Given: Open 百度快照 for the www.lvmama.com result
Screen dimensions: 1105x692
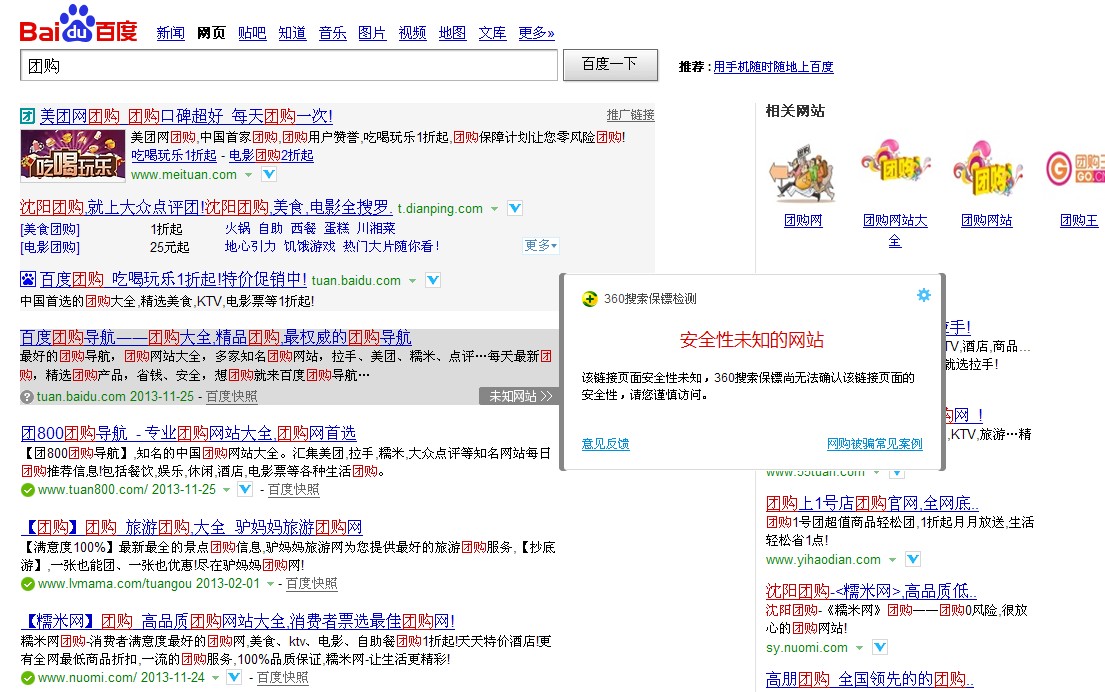Looking at the screenshot, I should pyautogui.click(x=311, y=584).
